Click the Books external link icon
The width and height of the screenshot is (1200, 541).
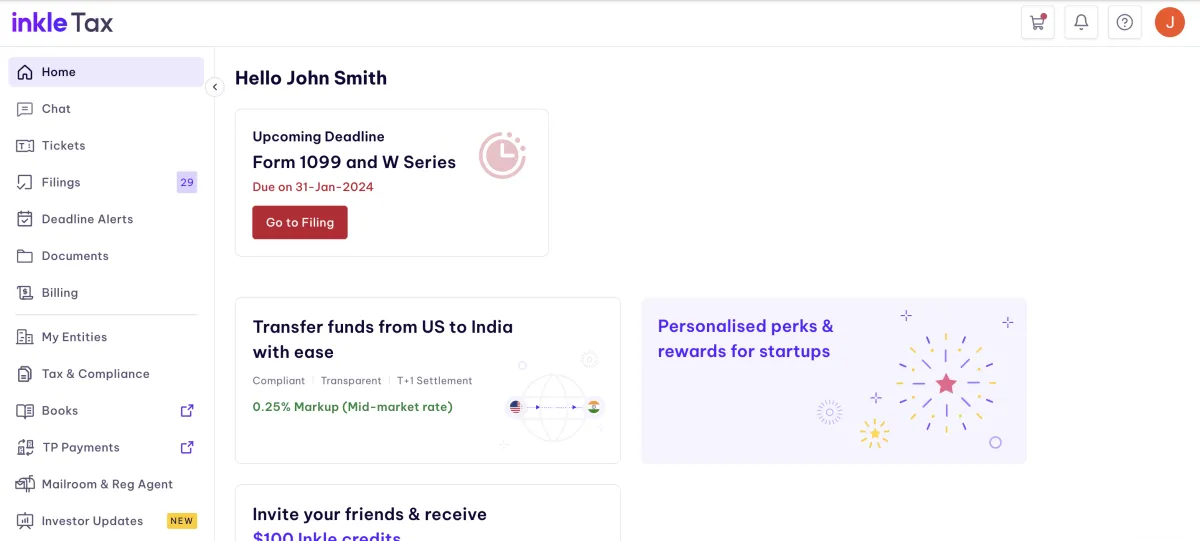click(186, 410)
